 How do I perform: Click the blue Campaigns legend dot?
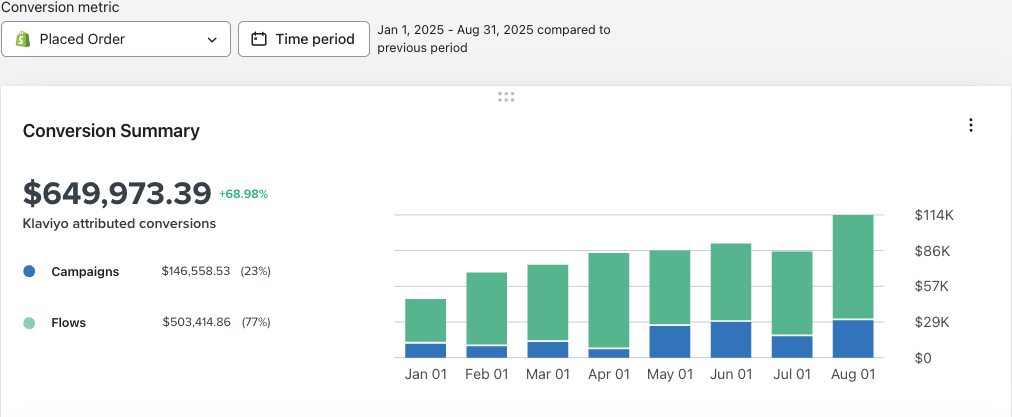[x=29, y=272]
